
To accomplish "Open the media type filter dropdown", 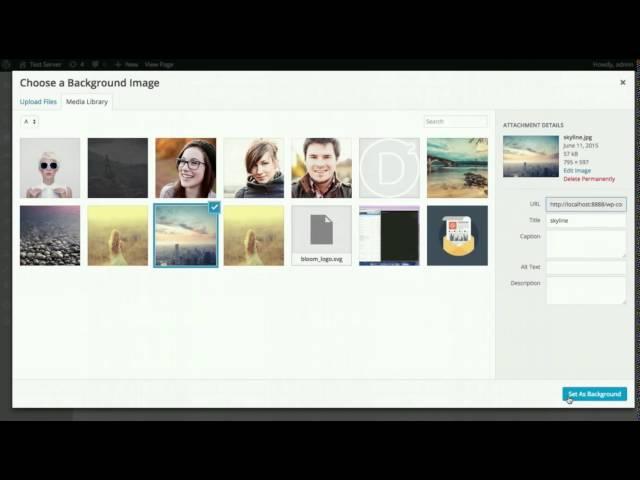I will (x=30, y=122).
